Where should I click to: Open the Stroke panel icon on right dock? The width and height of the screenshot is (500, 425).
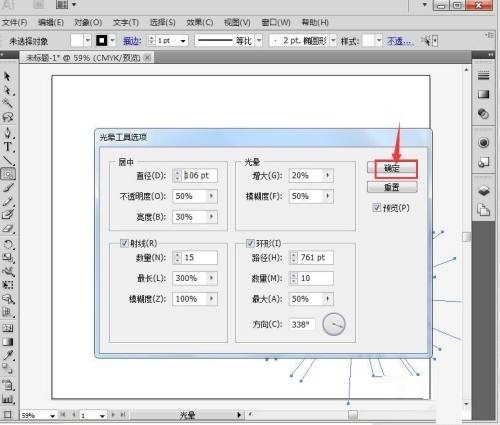pos(483,76)
